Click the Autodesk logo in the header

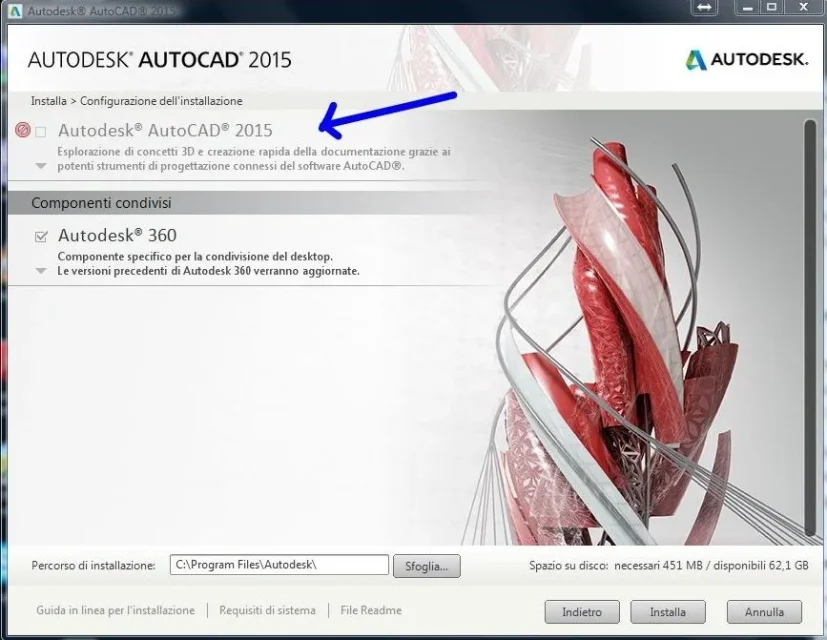746,60
